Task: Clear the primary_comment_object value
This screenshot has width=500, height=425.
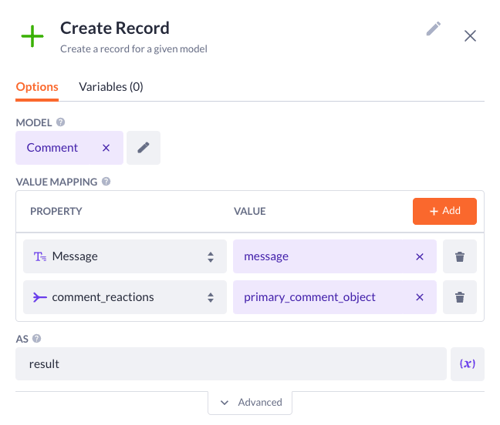Action: pyautogui.click(x=420, y=297)
